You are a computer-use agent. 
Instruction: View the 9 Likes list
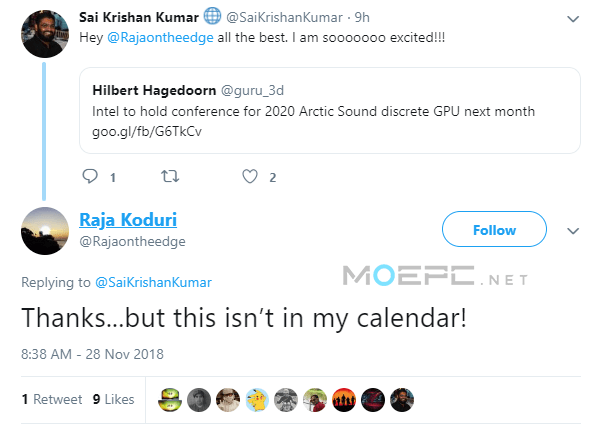pyautogui.click(x=114, y=399)
